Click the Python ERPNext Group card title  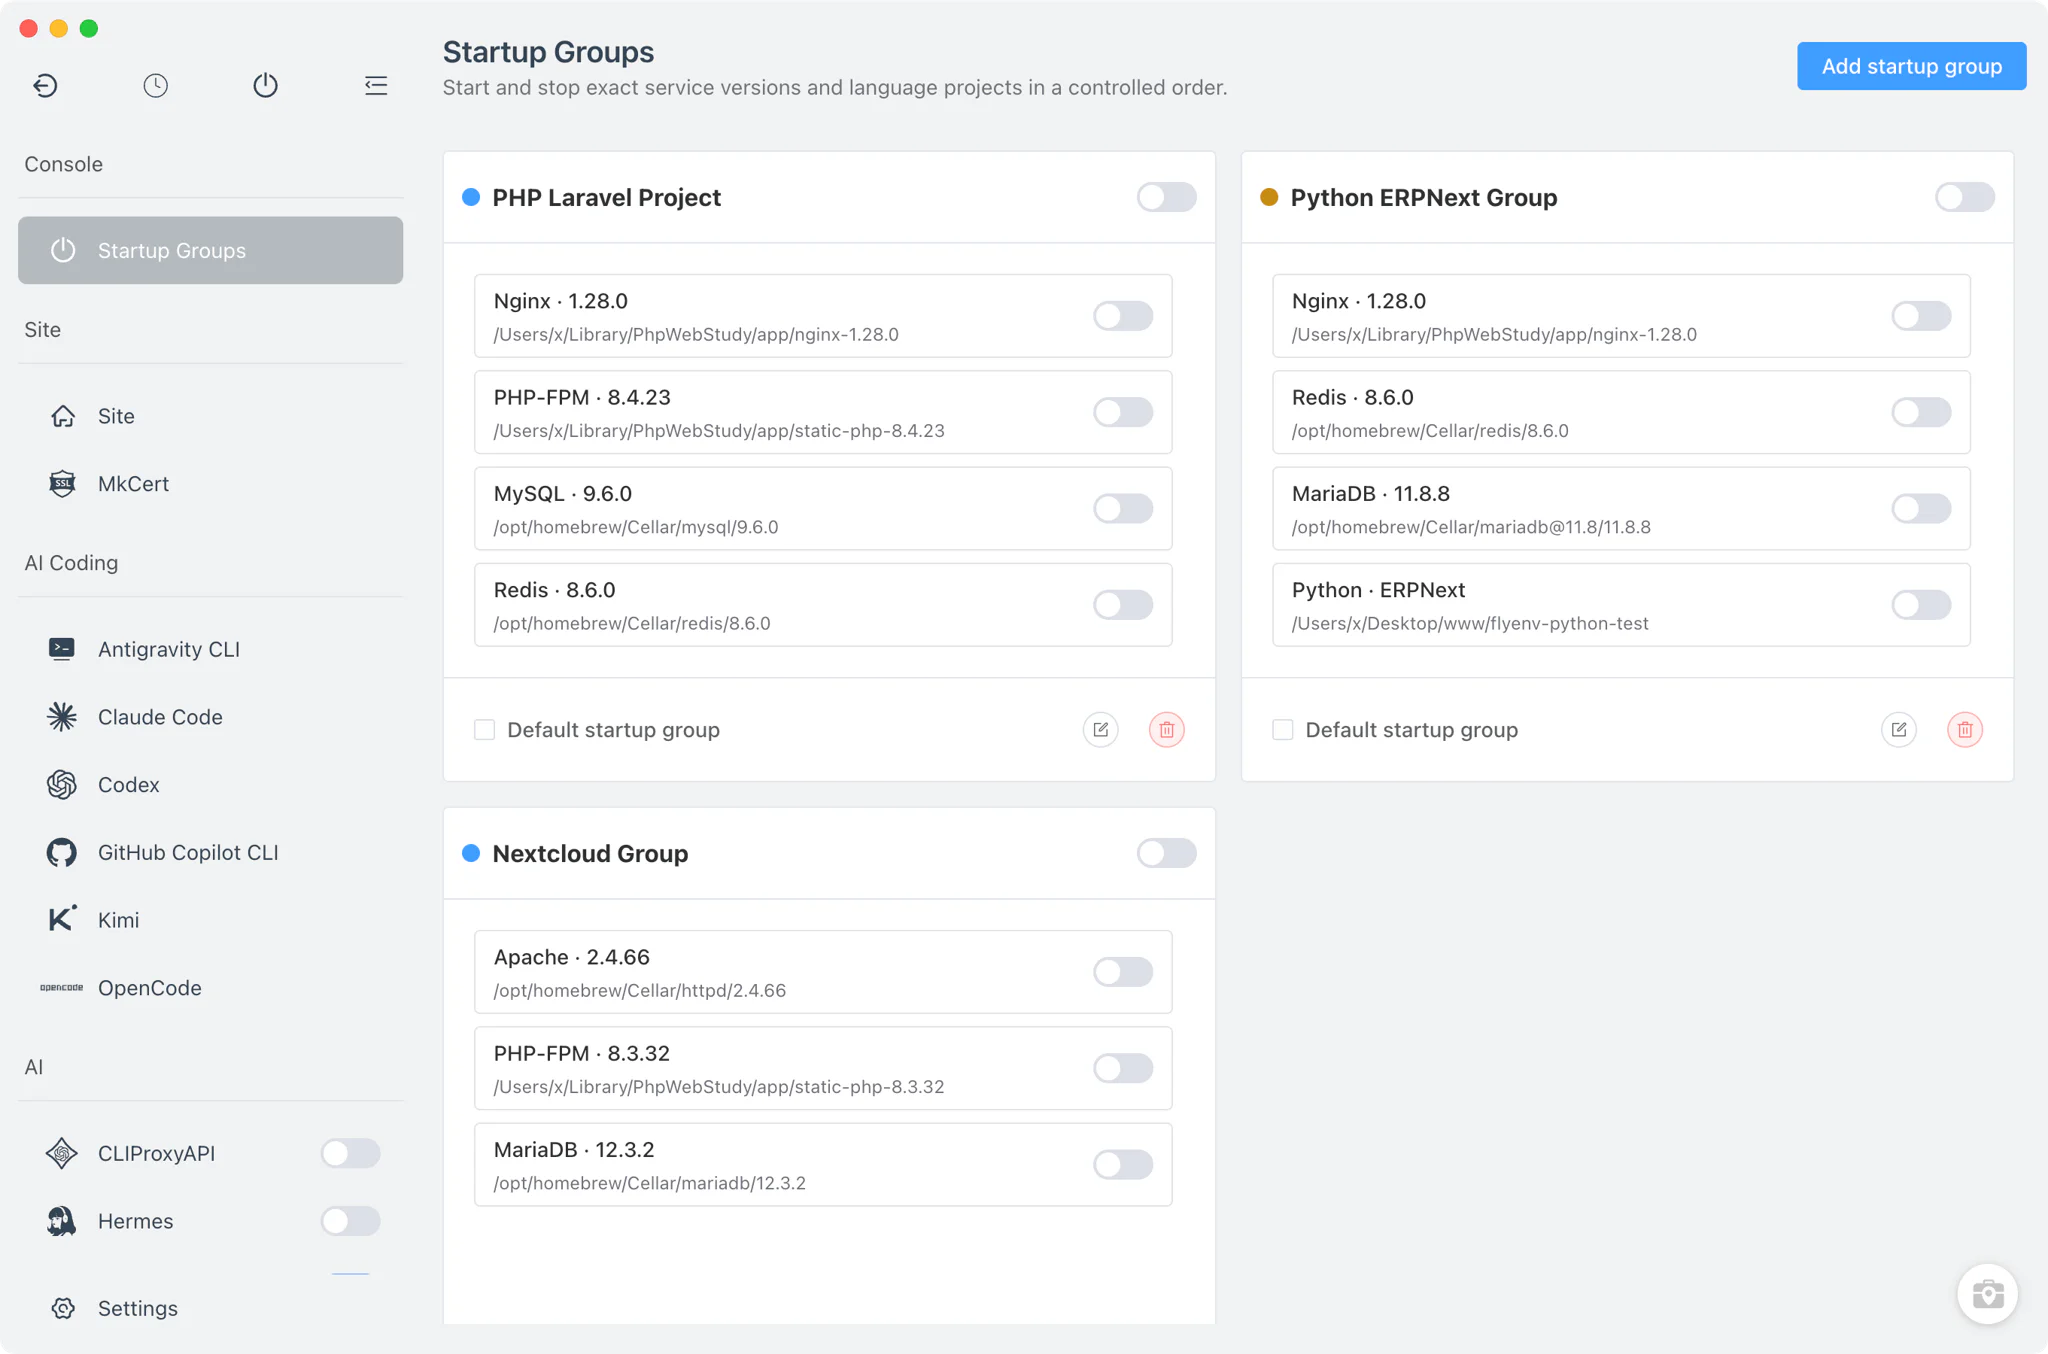(x=1424, y=197)
